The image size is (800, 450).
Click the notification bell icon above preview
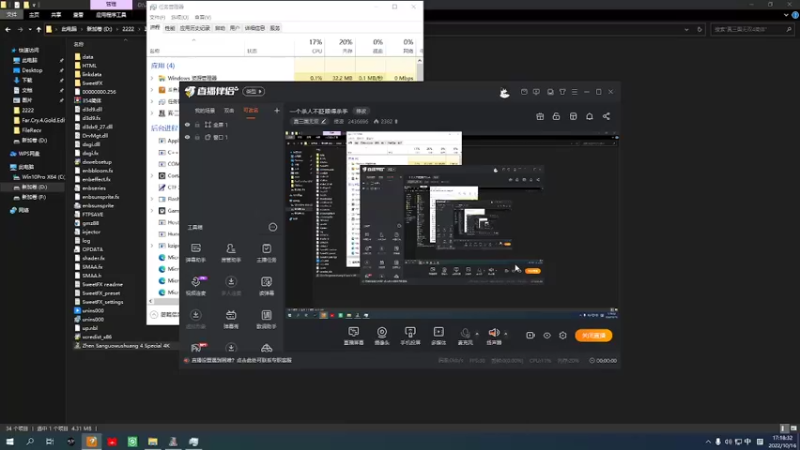589,116
